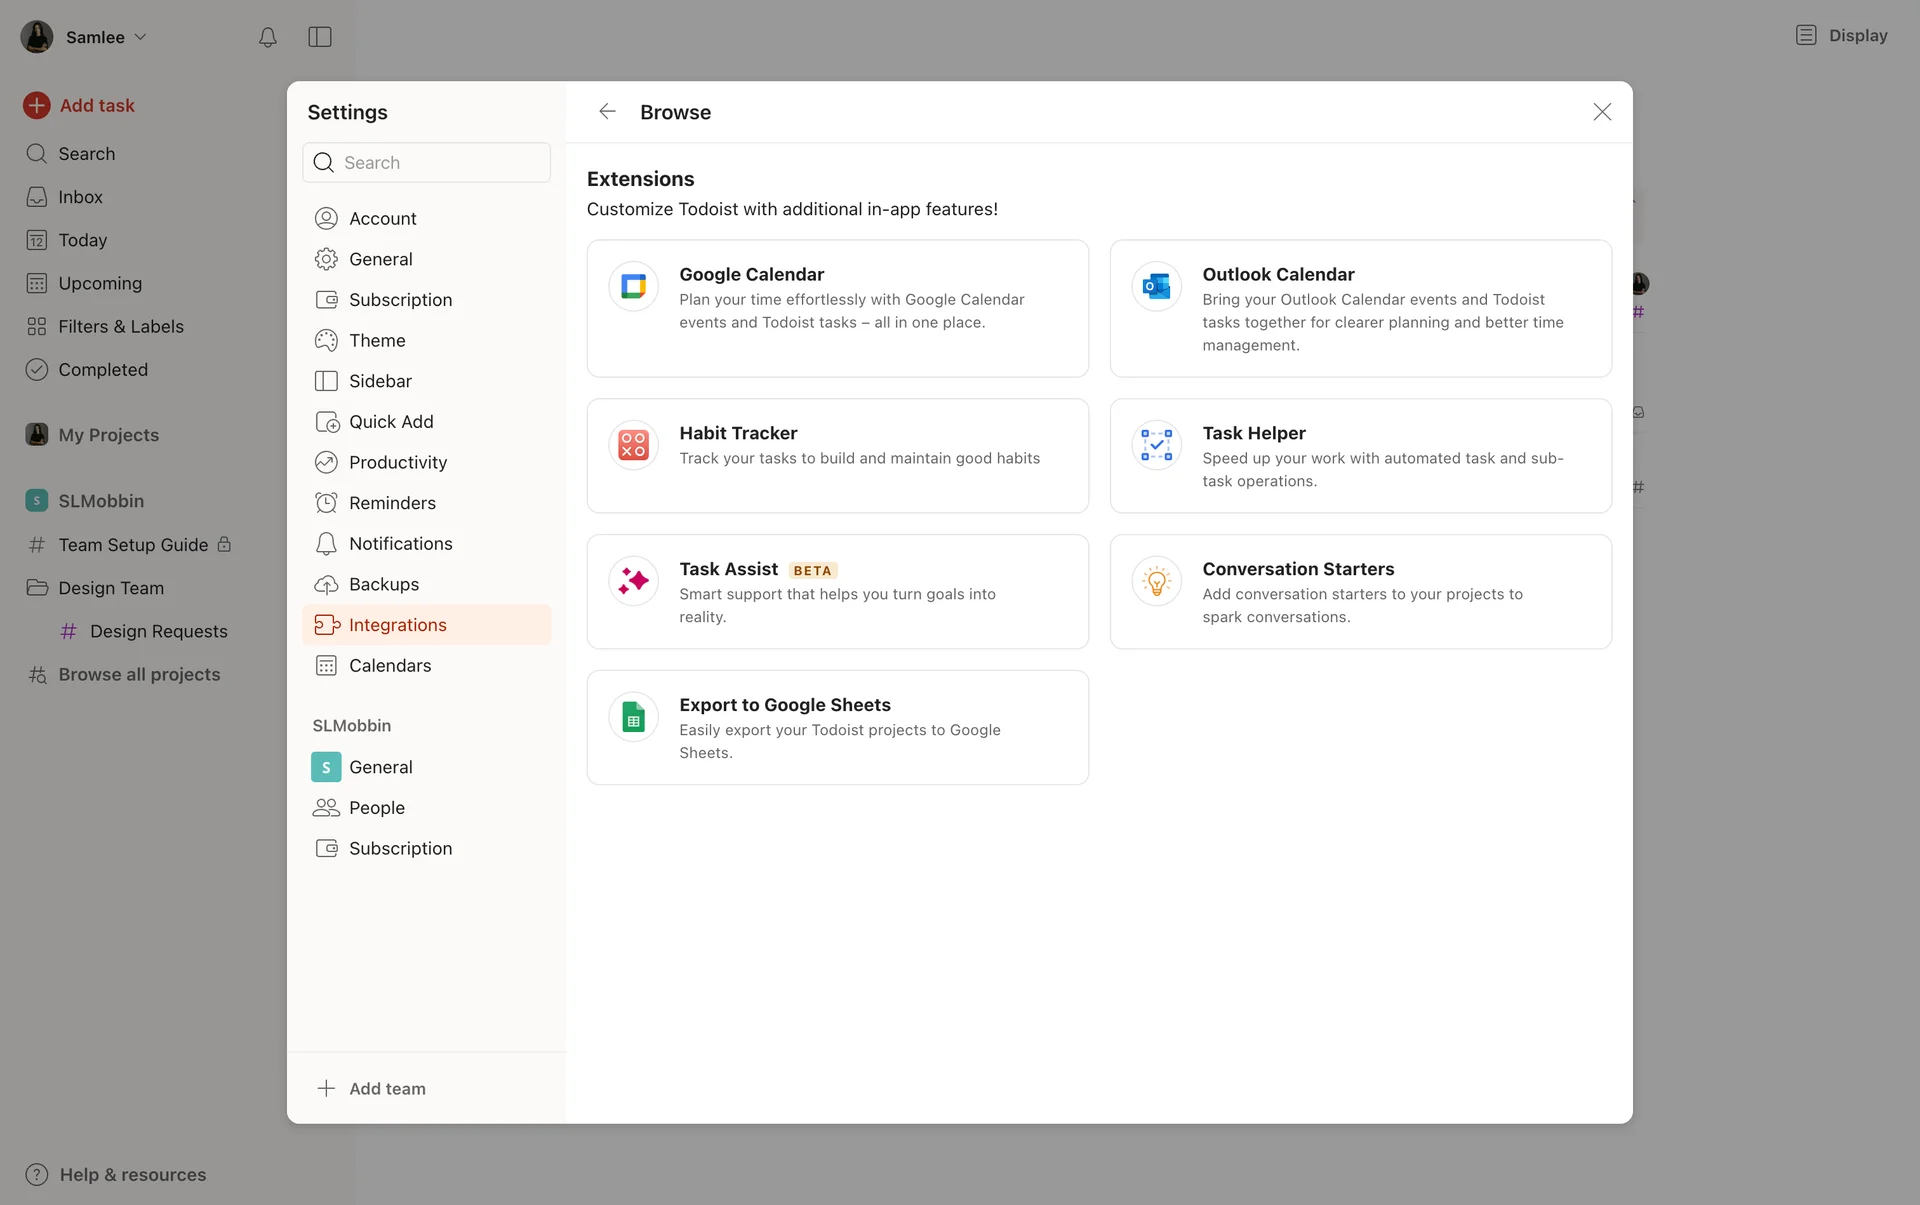Click the notifications bell icon
The image size is (1920, 1205).
[x=267, y=37]
